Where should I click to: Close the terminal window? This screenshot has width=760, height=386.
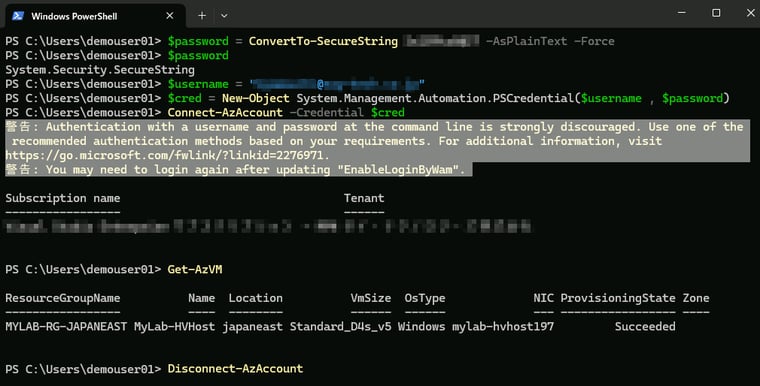coord(750,13)
